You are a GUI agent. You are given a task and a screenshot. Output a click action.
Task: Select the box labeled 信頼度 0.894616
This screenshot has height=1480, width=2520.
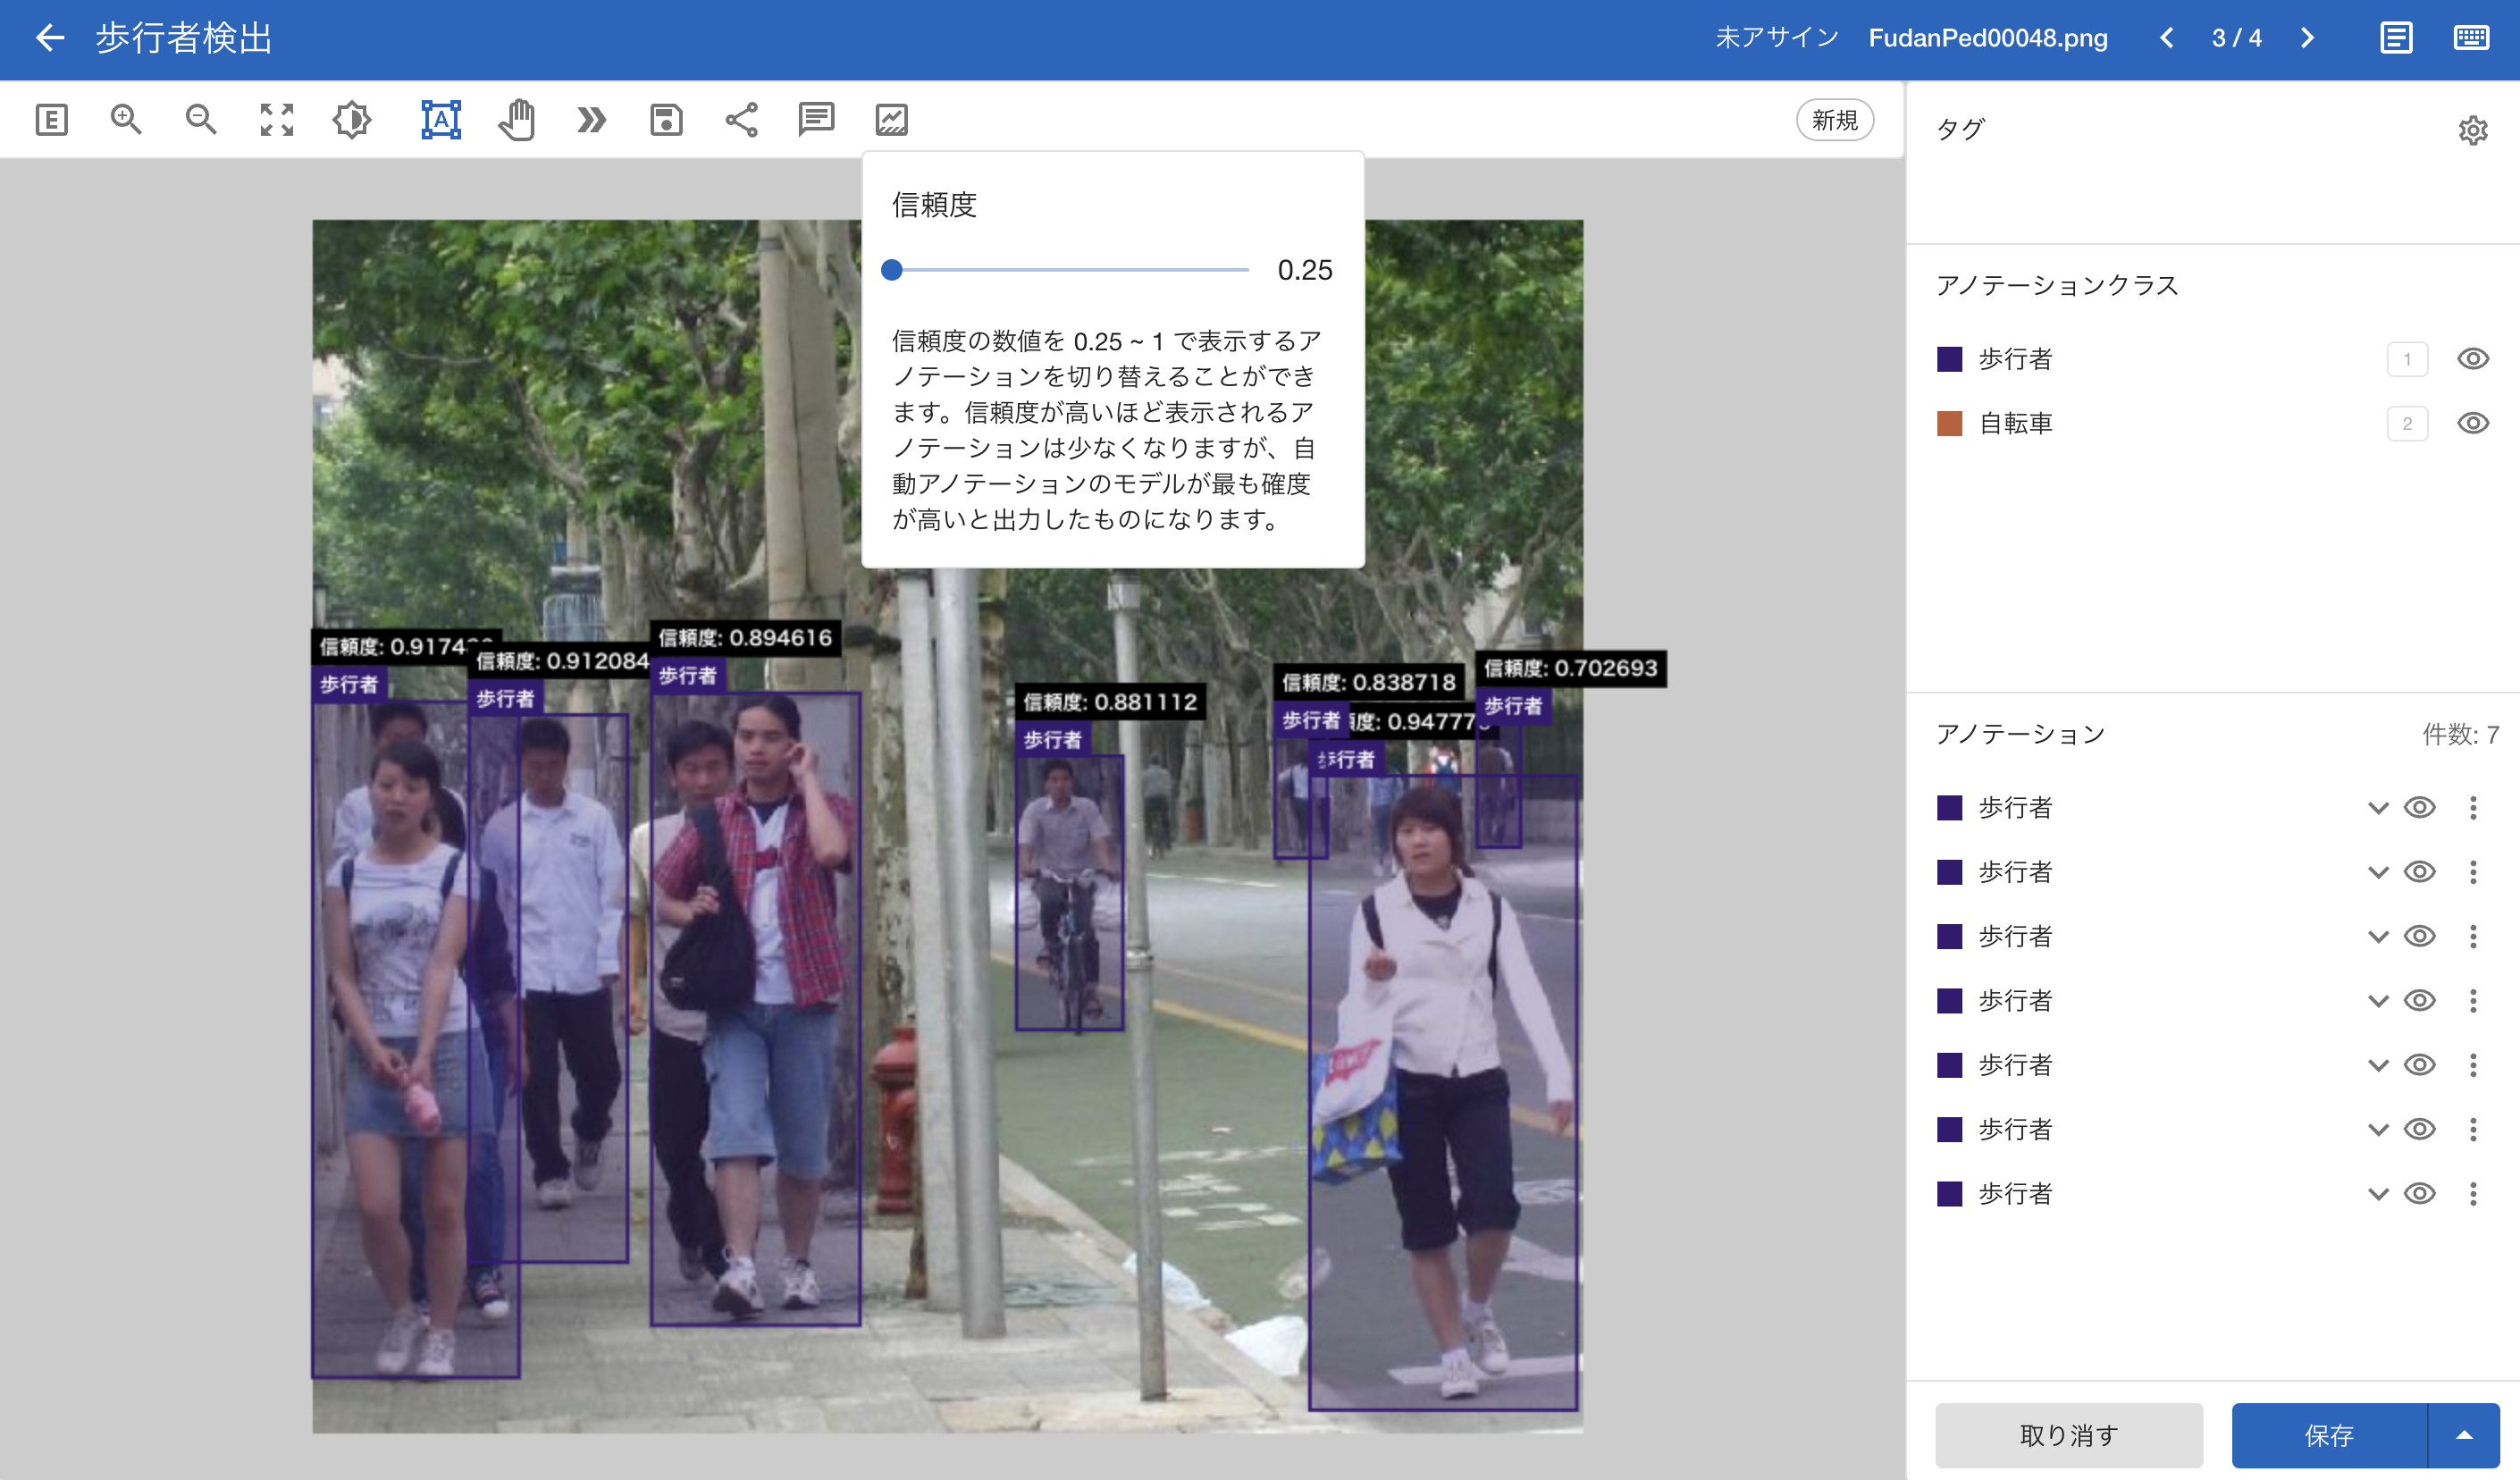coord(755,1009)
